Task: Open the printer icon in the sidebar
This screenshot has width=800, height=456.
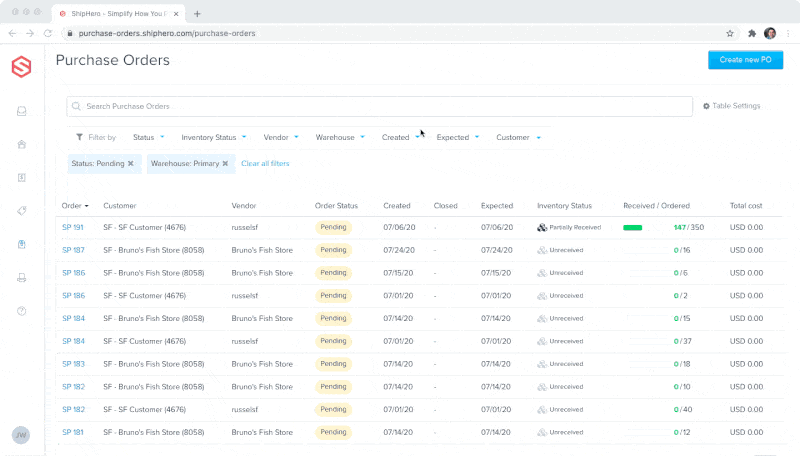Action: [21, 277]
